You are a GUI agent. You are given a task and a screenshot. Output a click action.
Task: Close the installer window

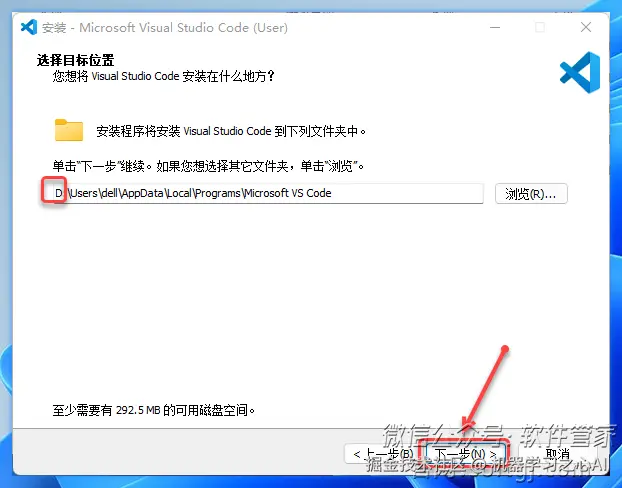pos(586,27)
